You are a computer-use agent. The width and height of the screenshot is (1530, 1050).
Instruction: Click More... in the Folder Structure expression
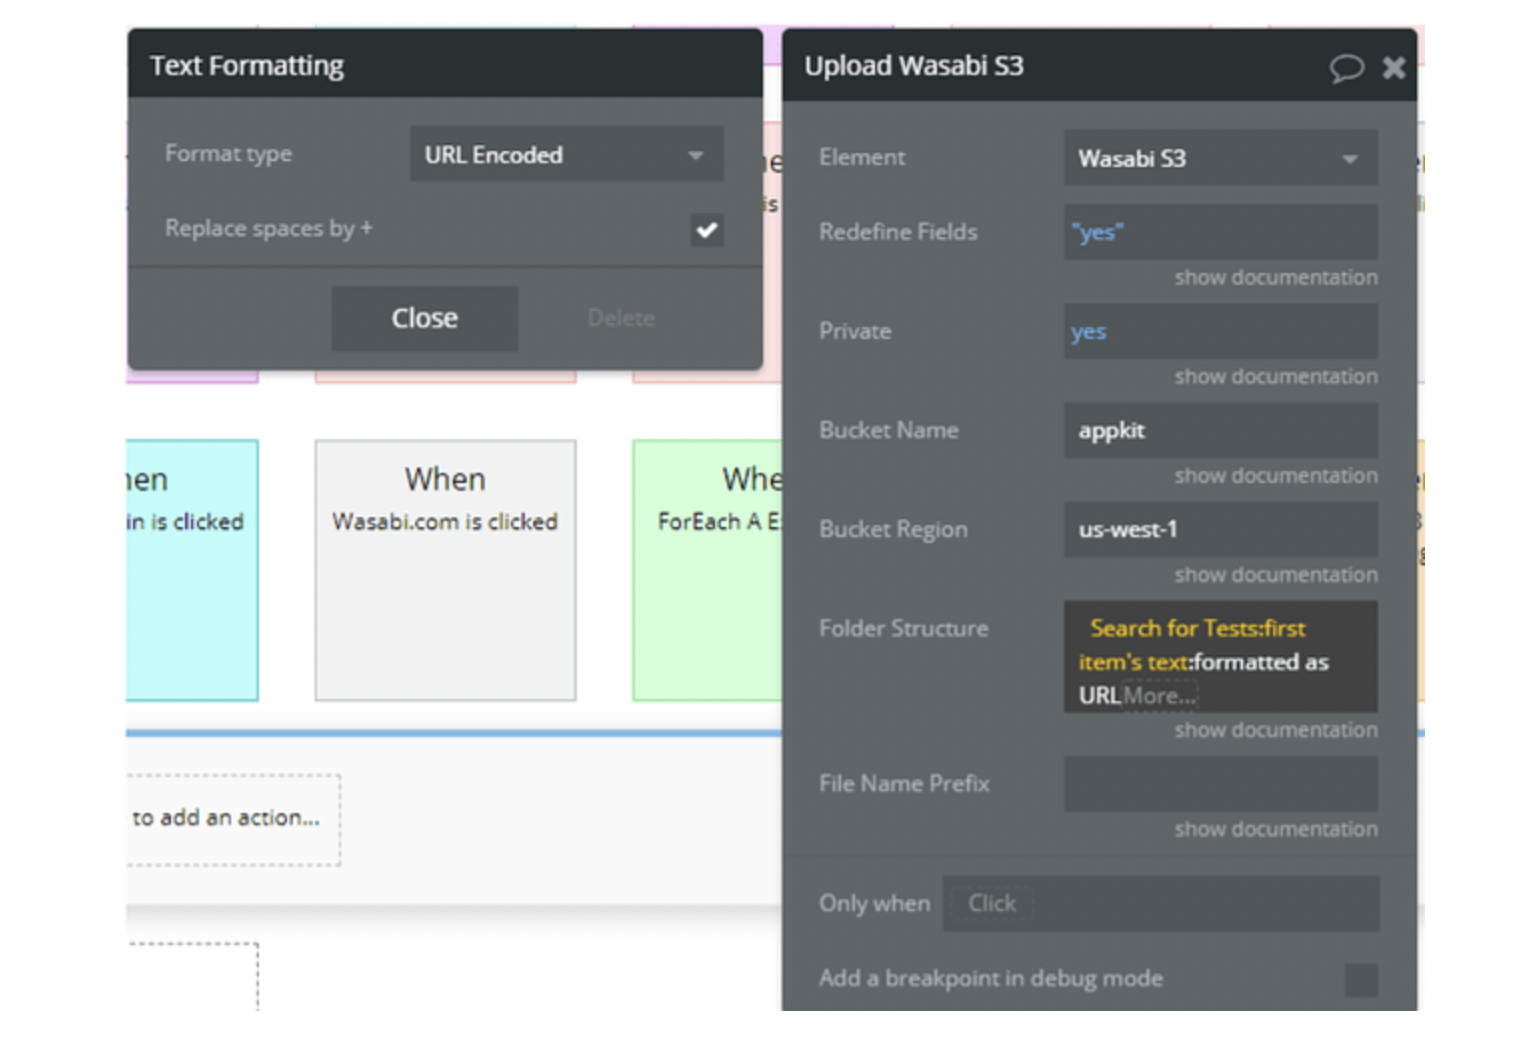[x=1160, y=696]
